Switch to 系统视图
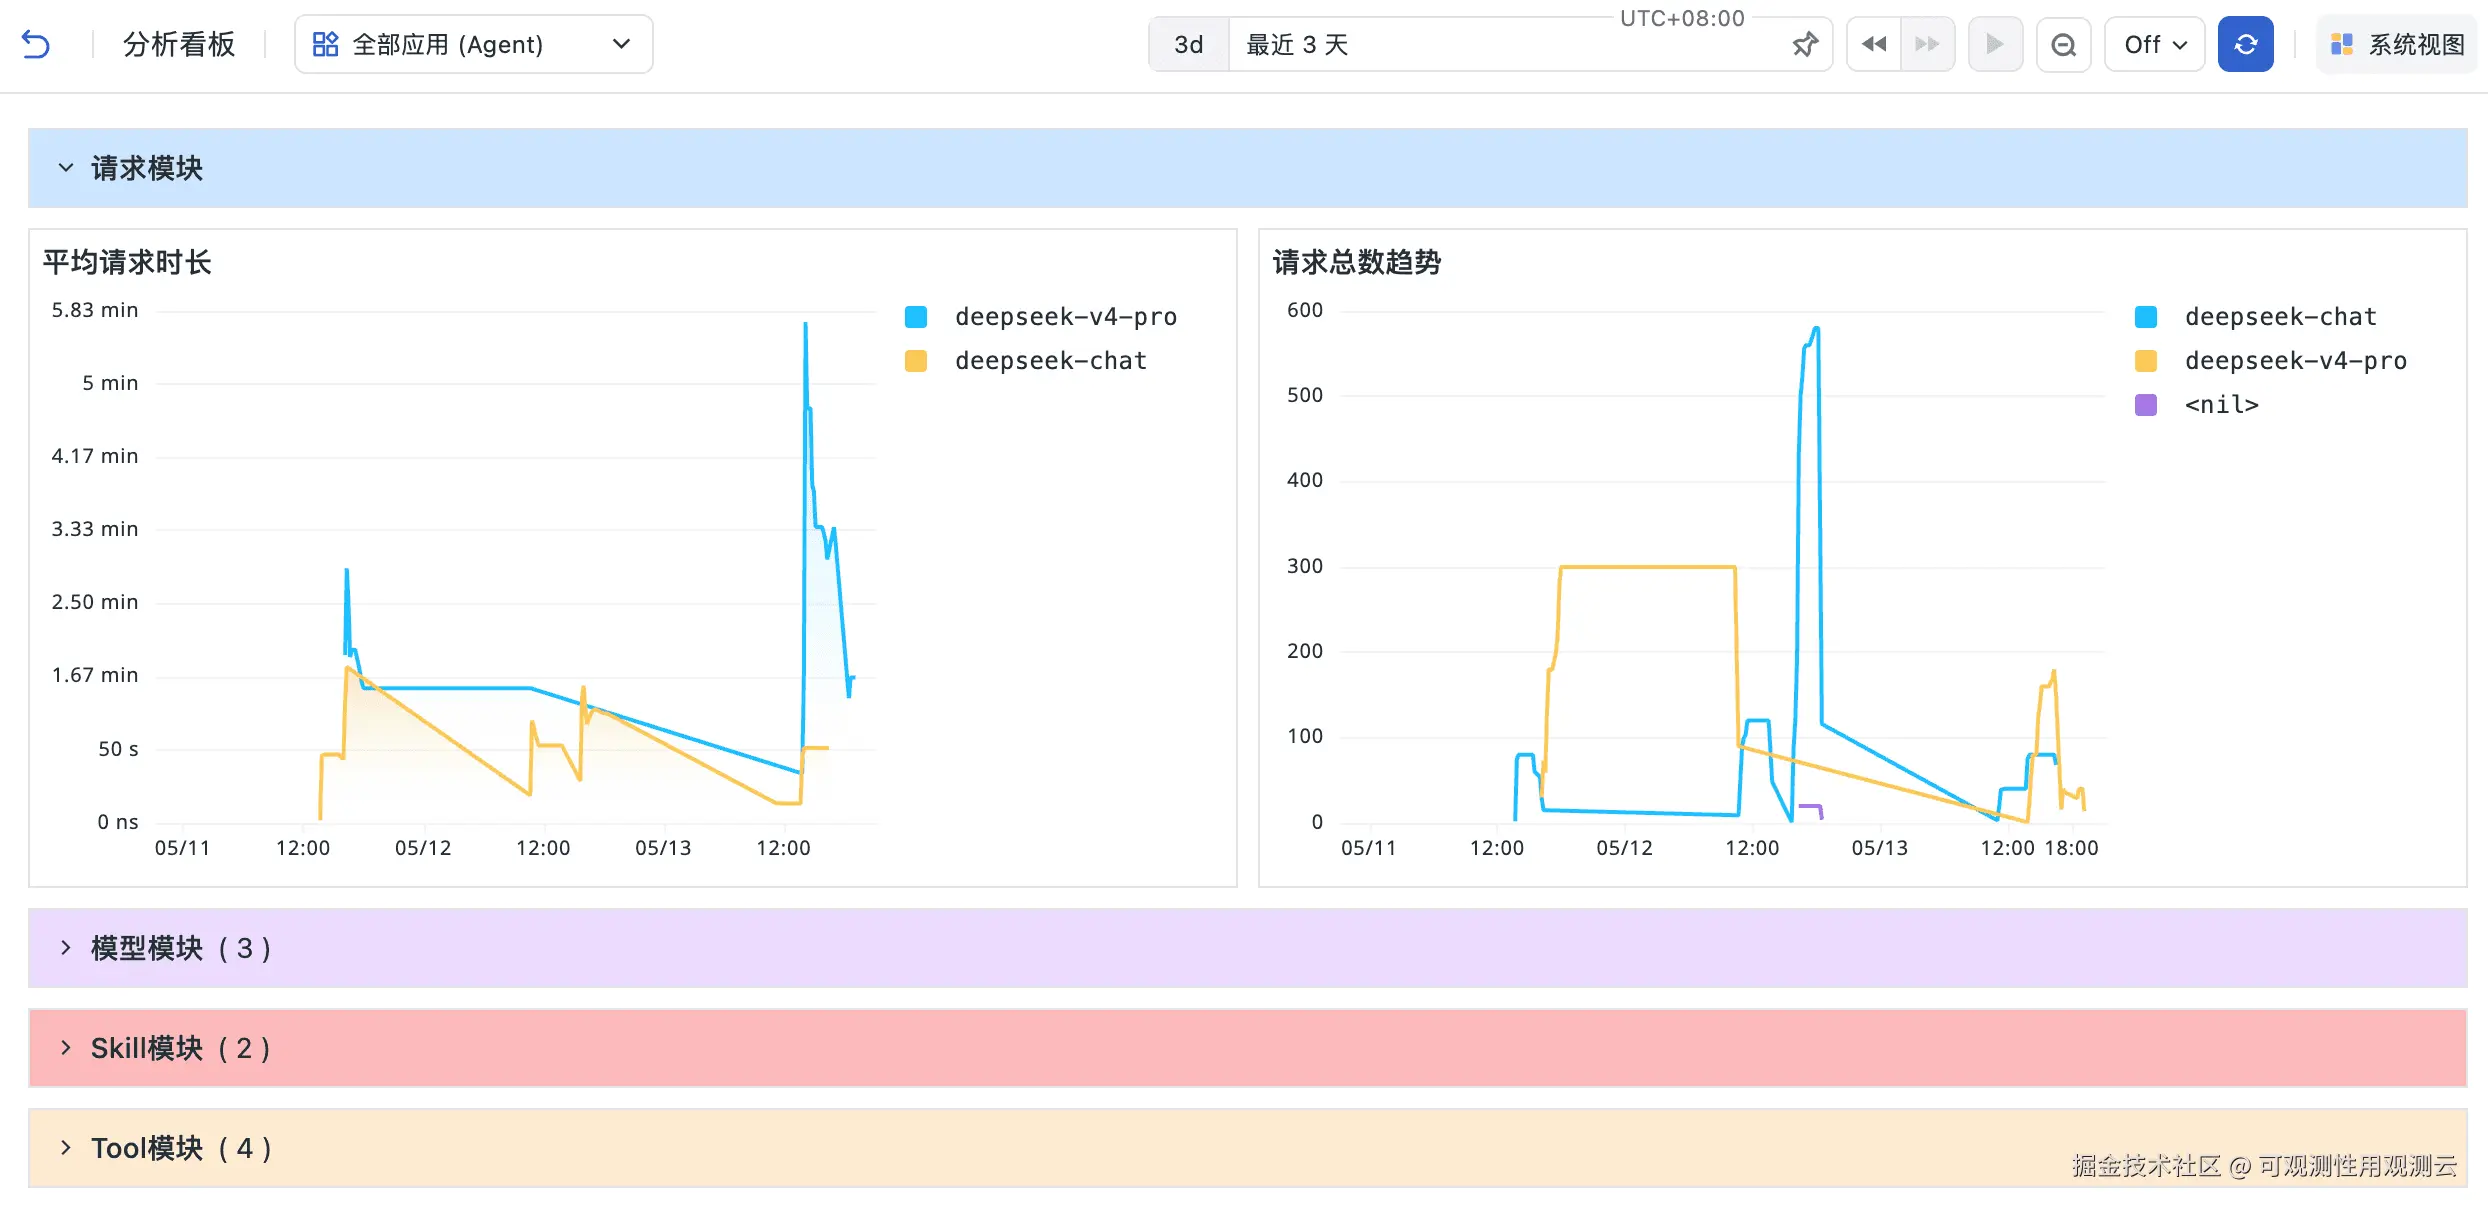Viewport: 2488px width, 1210px height. (2396, 45)
